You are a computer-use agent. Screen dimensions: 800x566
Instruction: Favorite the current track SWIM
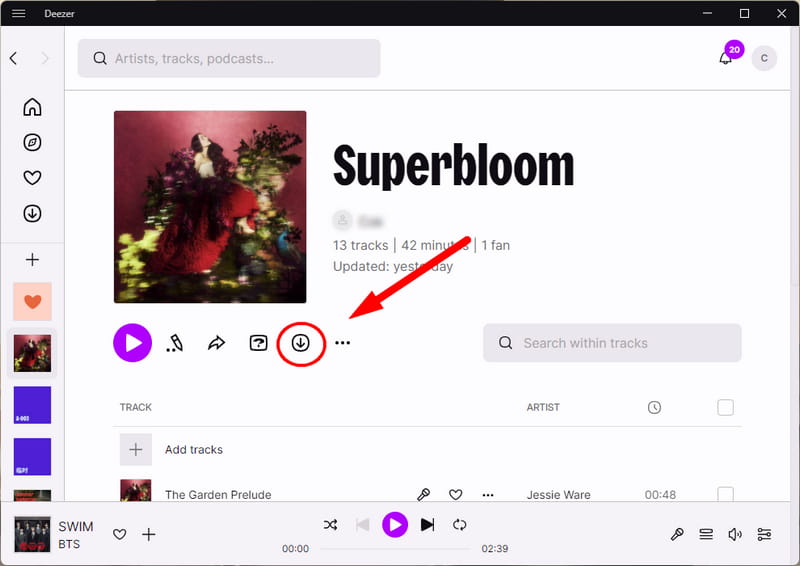[x=119, y=534]
